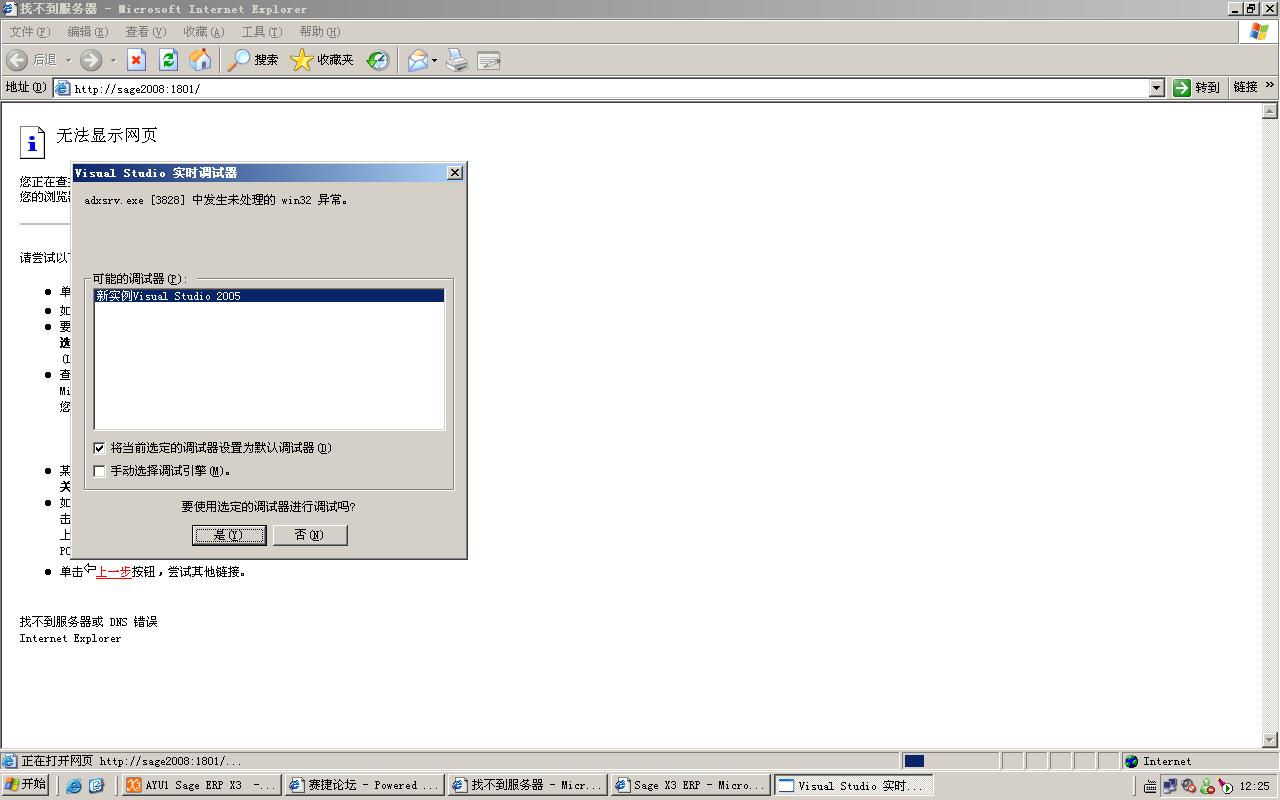This screenshot has height=800, width=1280.
Task: Open the Forward button history dropdown arrow
Action: (x=113, y=60)
